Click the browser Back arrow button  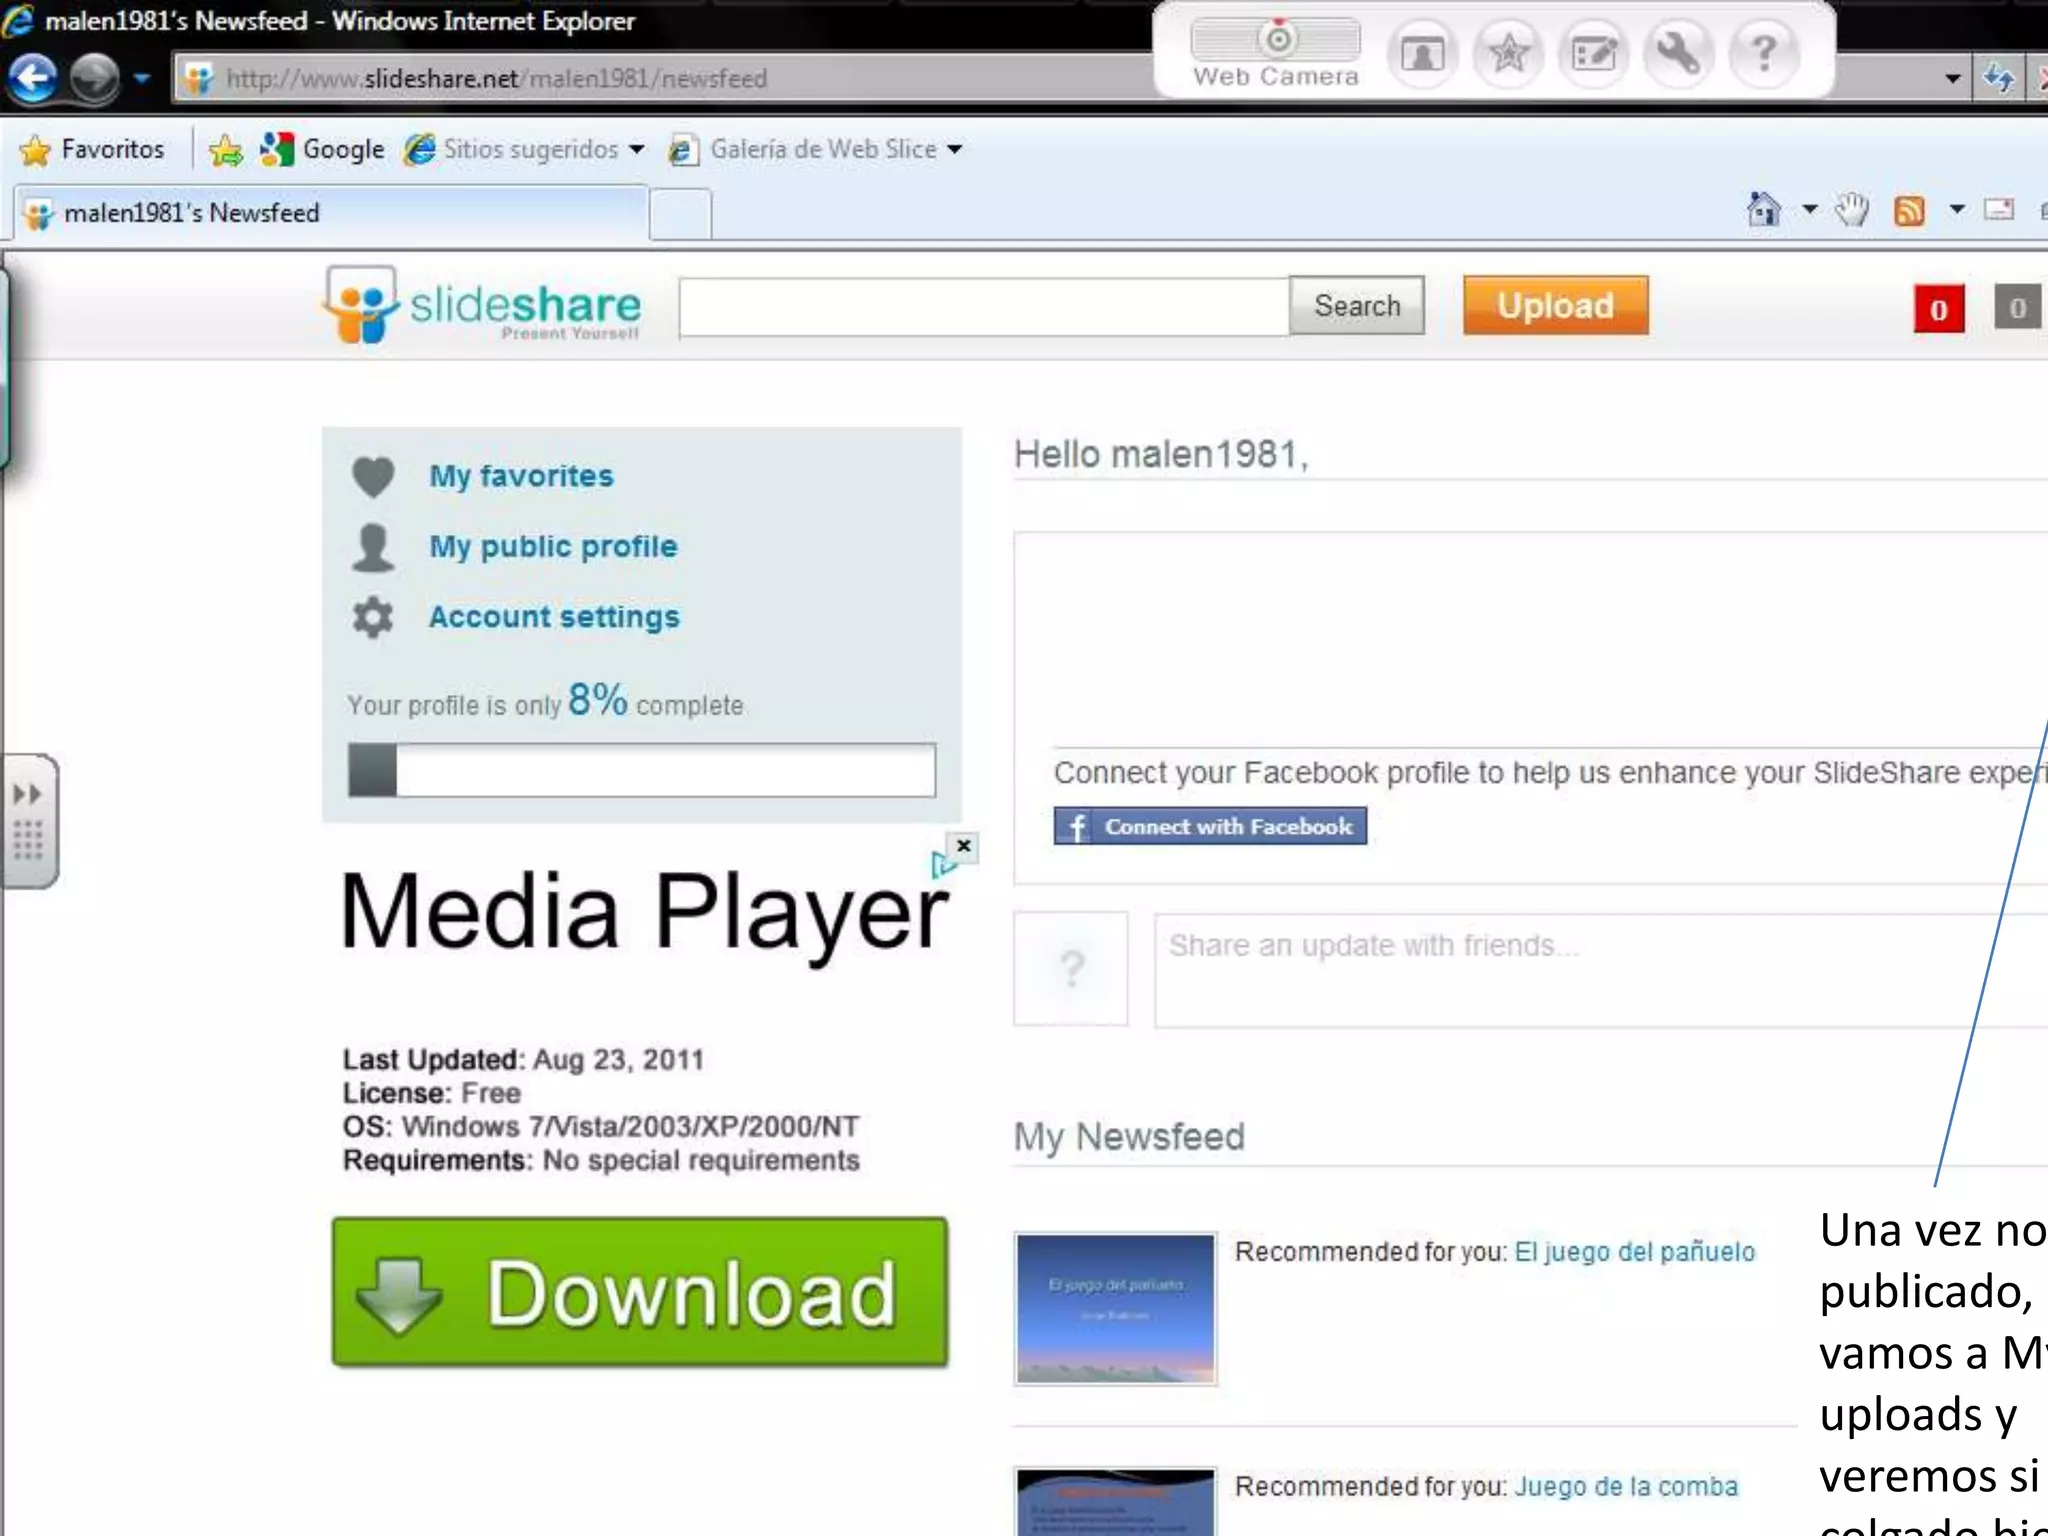pos(33,78)
